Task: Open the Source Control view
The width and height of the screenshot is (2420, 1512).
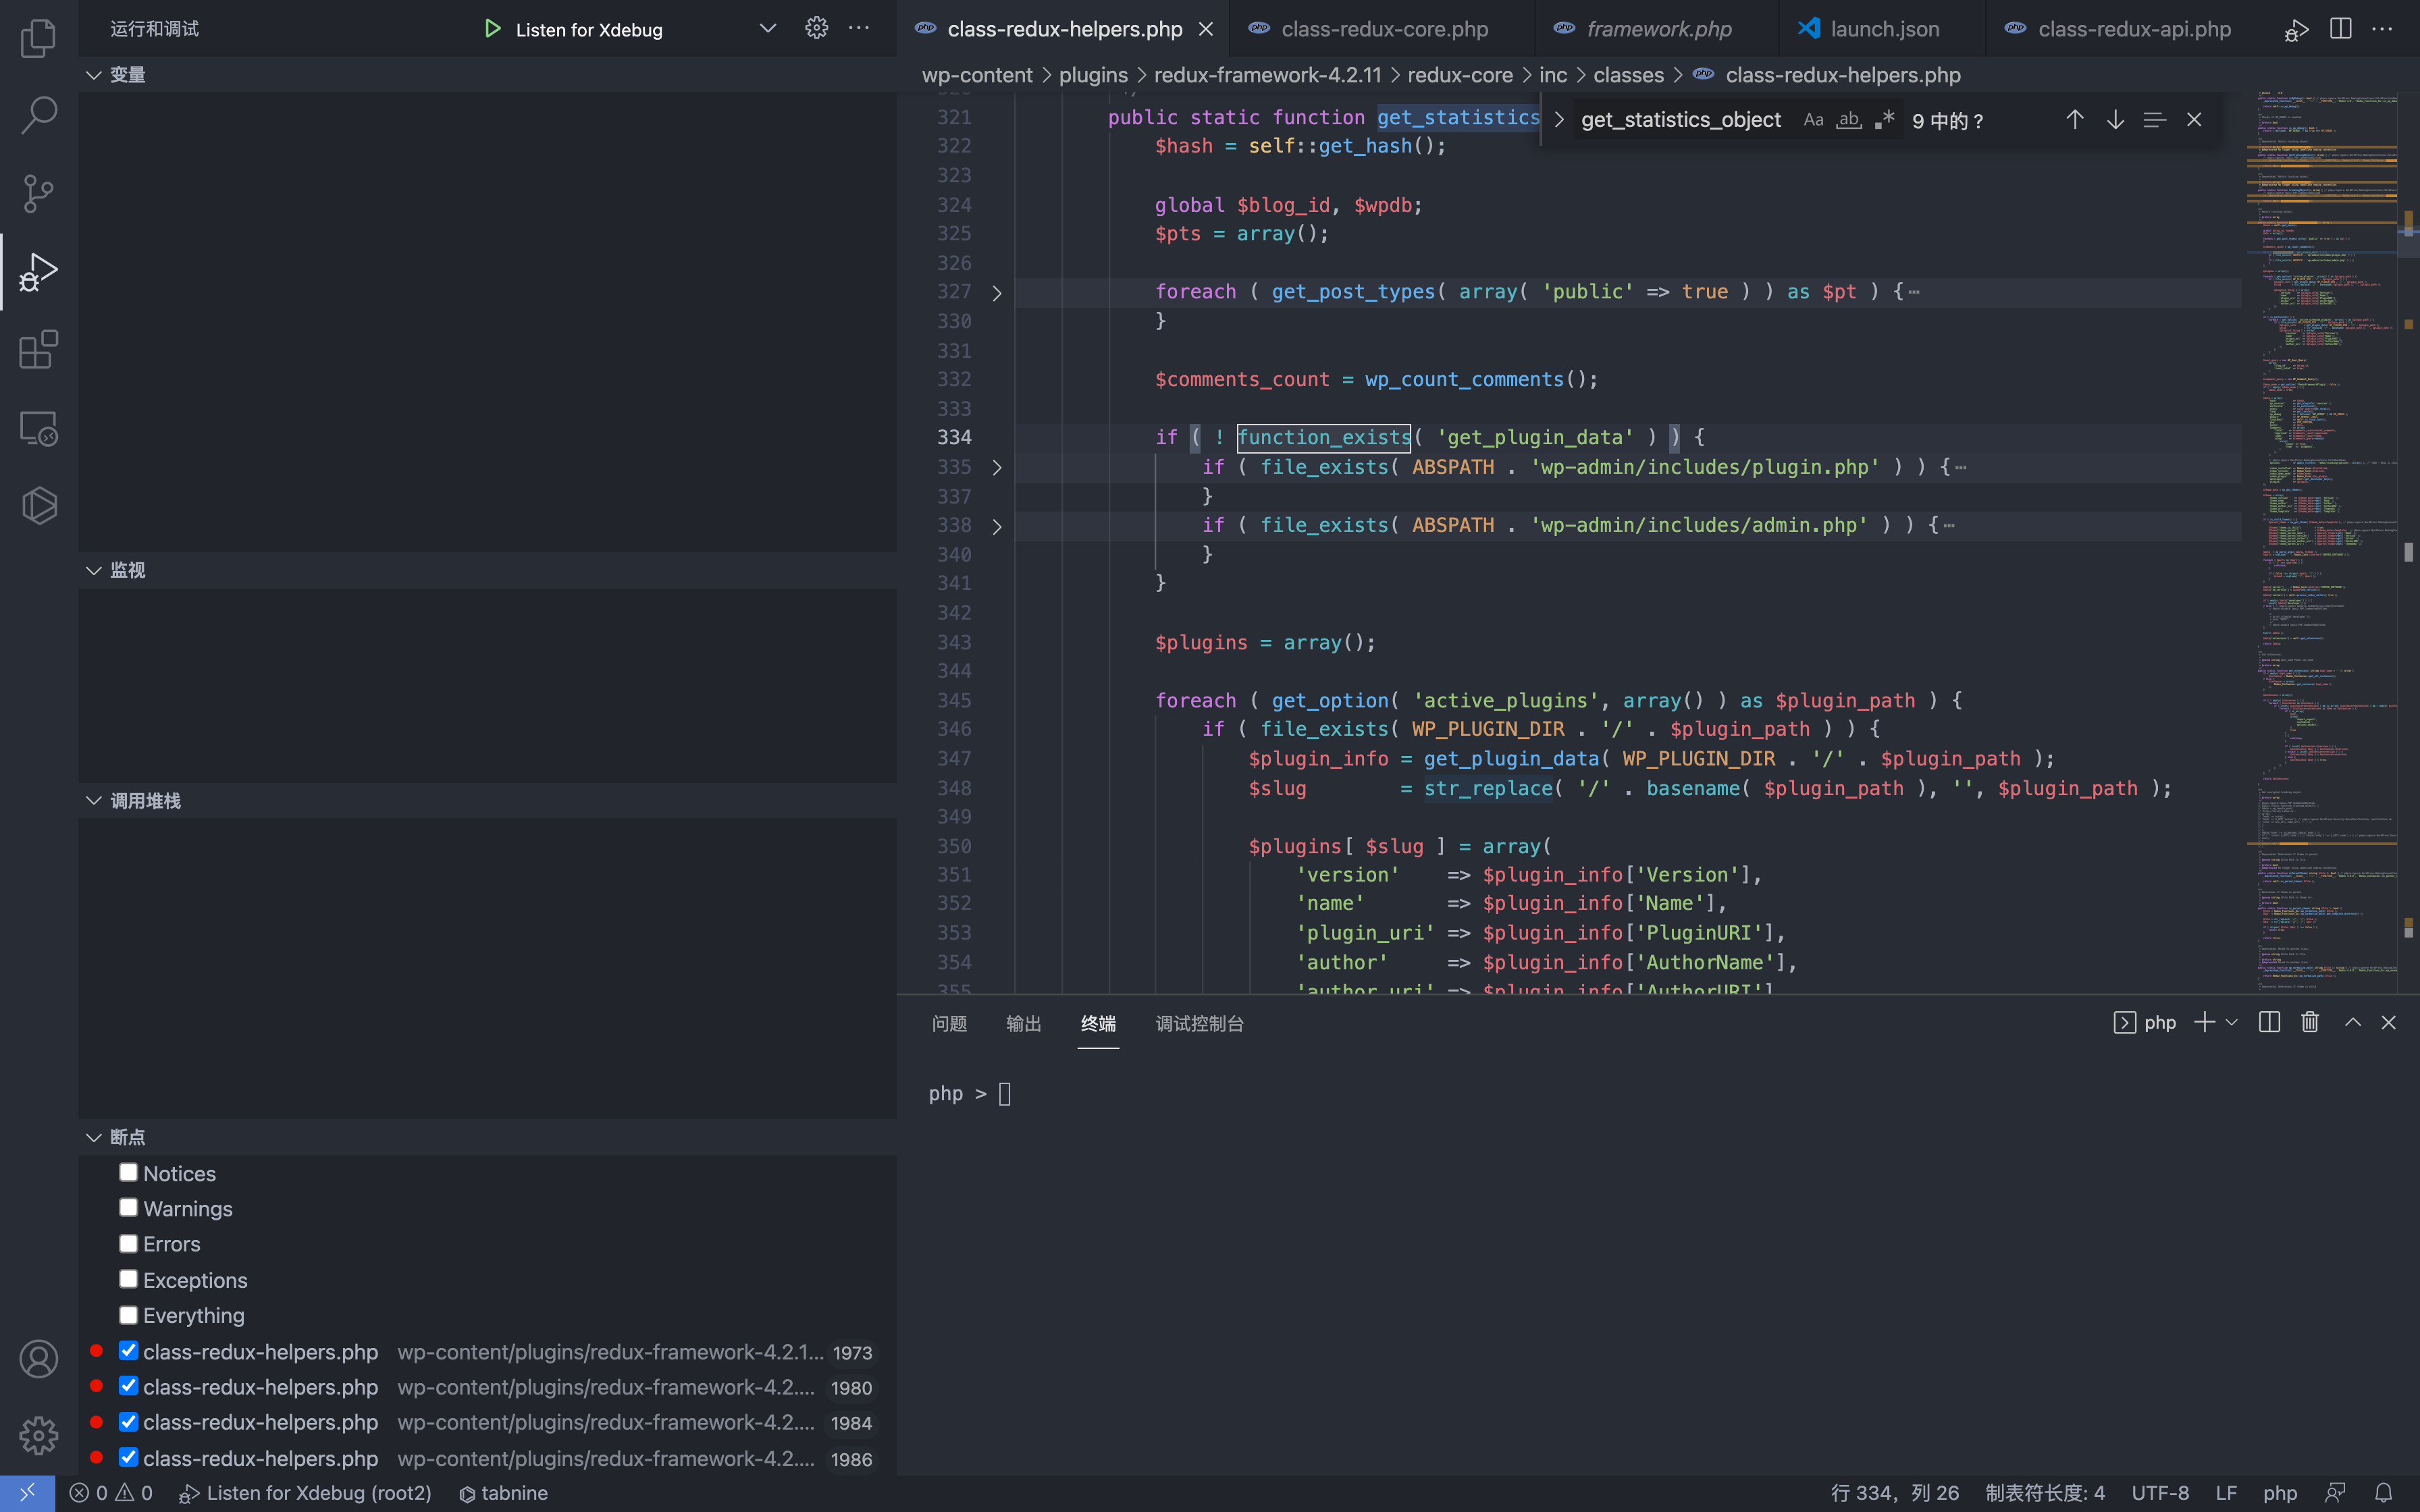Action: pyautogui.click(x=38, y=193)
